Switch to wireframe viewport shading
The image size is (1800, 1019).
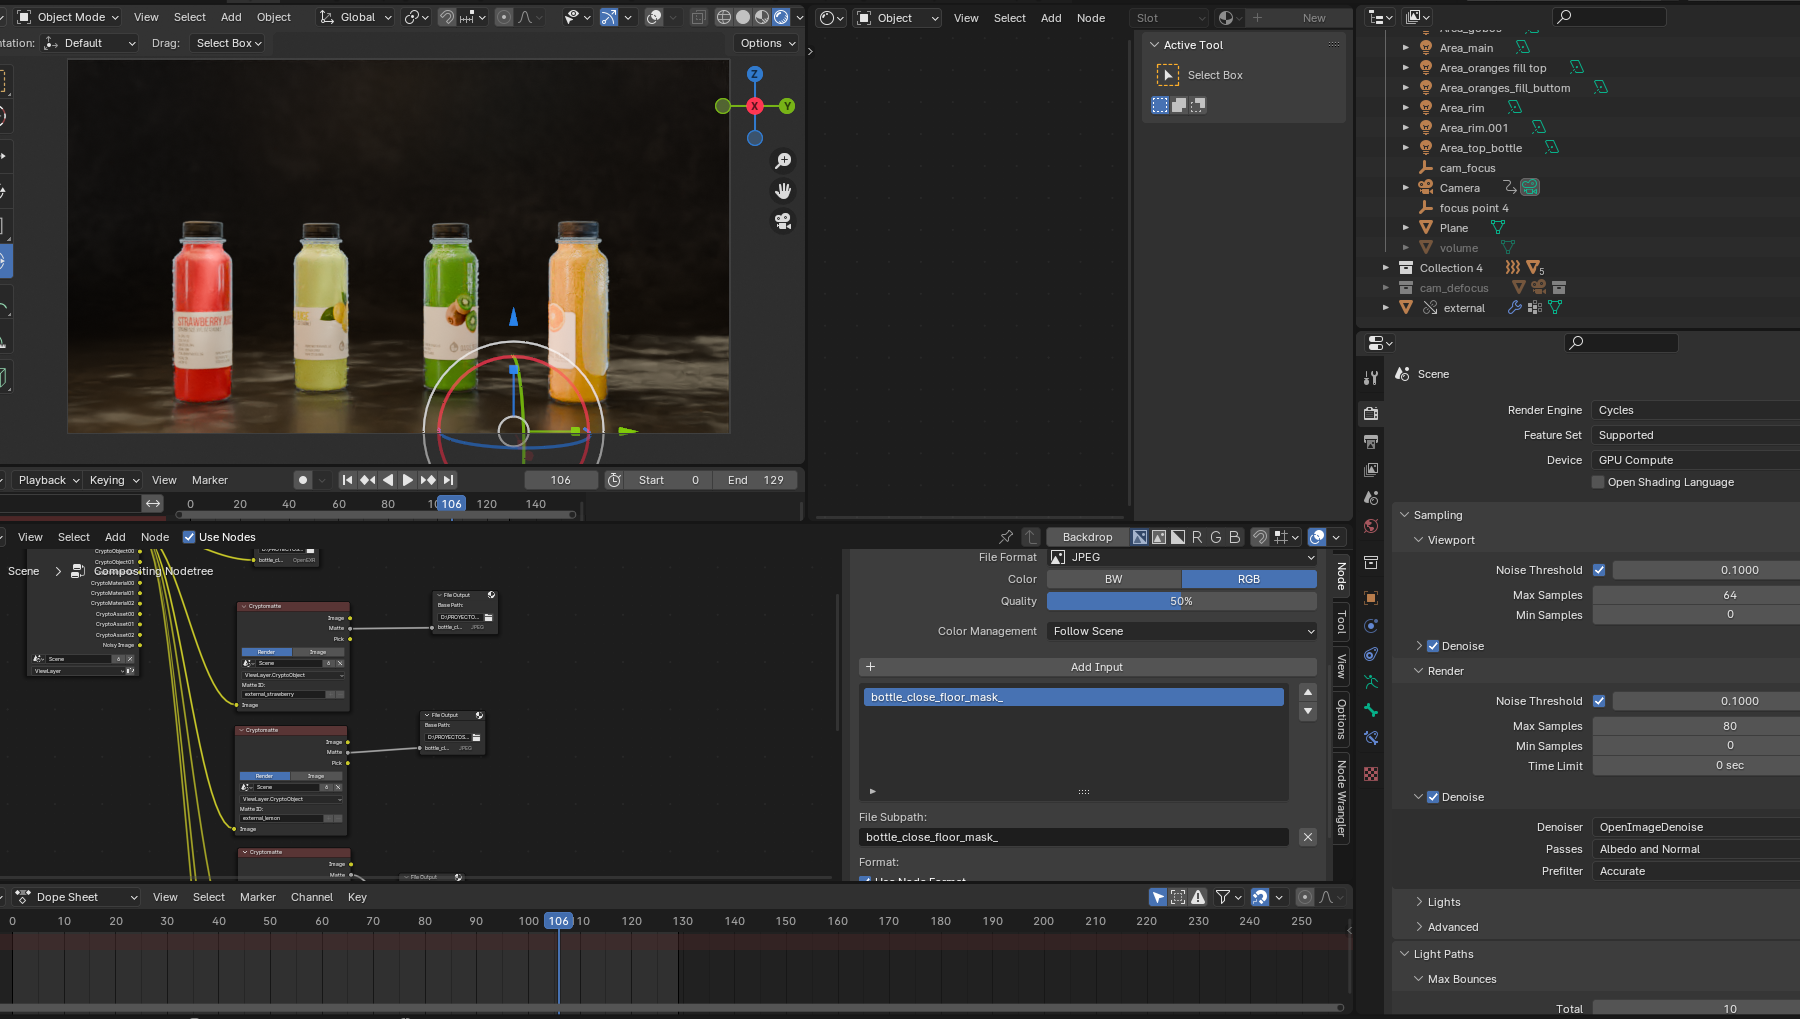click(724, 17)
